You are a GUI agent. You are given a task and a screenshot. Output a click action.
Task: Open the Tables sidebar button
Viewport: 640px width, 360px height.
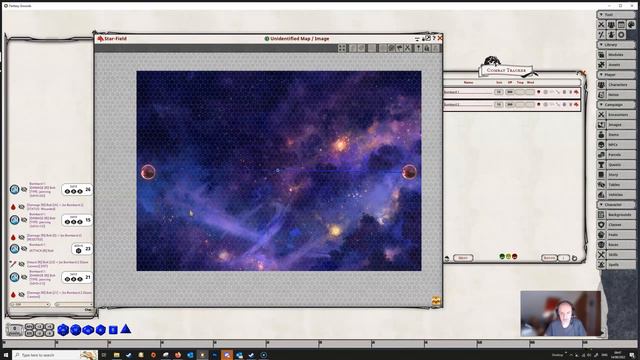pos(616,184)
